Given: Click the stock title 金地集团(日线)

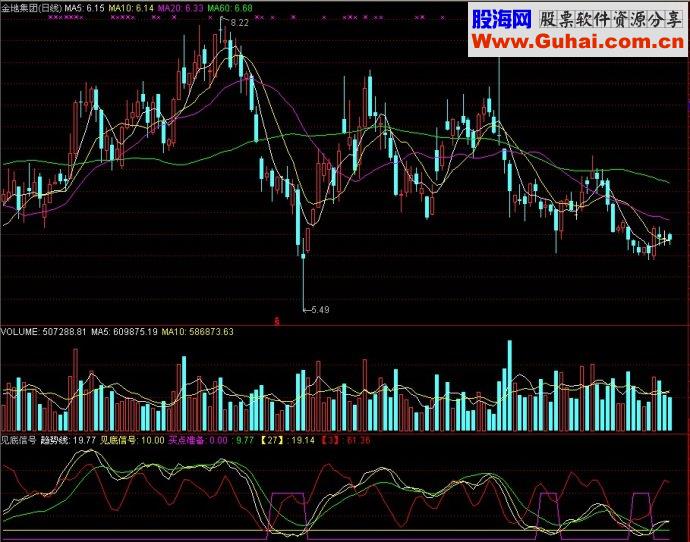Looking at the screenshot, I should point(32,8).
